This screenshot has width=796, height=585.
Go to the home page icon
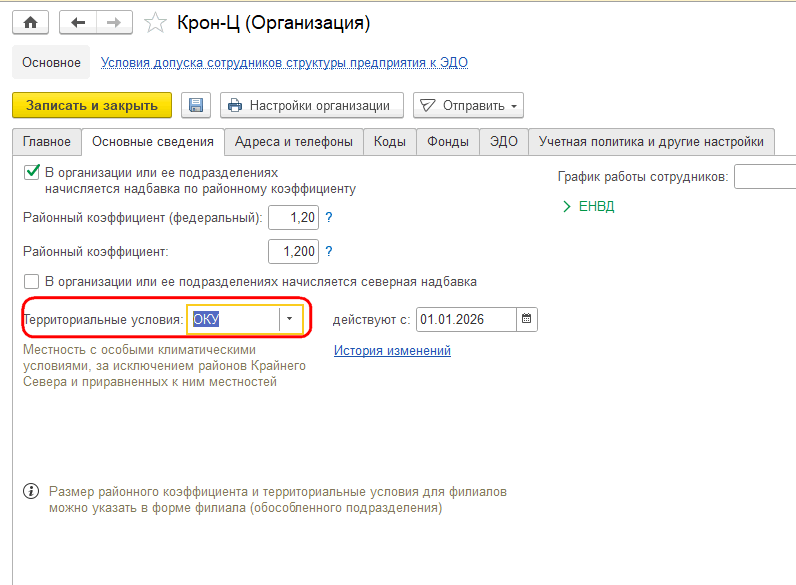(30, 23)
